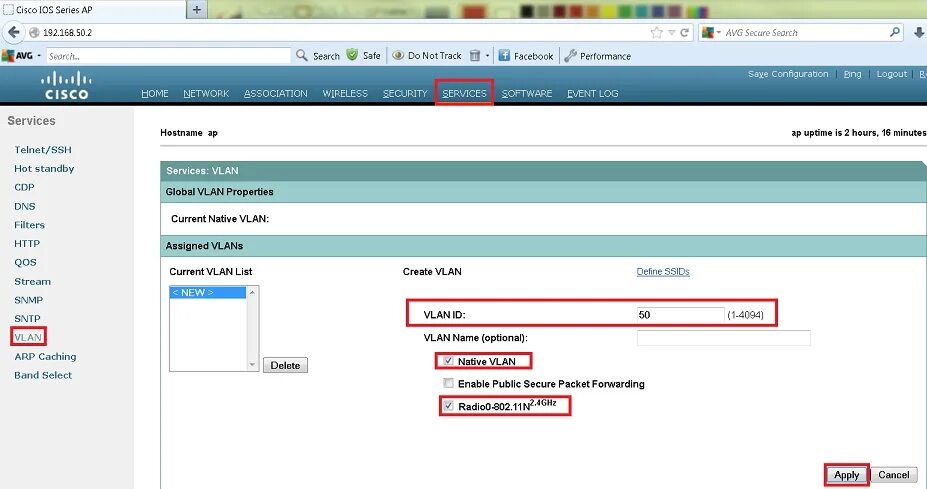Screen dimensions: 927x489
Task: Open VLAN services page
Action: pyautogui.click(x=28, y=337)
